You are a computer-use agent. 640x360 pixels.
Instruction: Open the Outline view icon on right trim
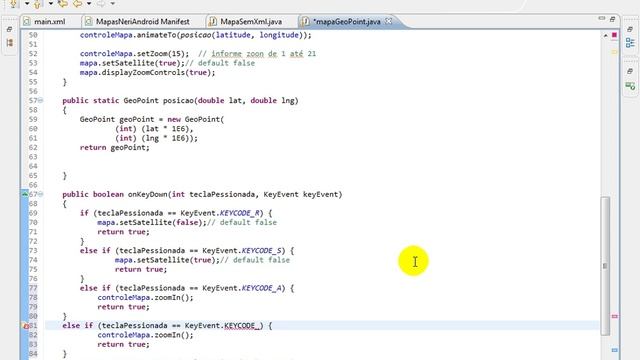630,42
